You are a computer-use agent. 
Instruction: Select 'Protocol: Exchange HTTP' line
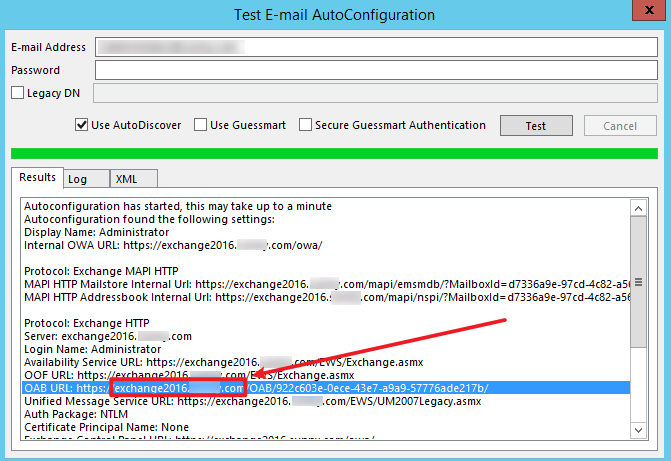tap(87, 323)
